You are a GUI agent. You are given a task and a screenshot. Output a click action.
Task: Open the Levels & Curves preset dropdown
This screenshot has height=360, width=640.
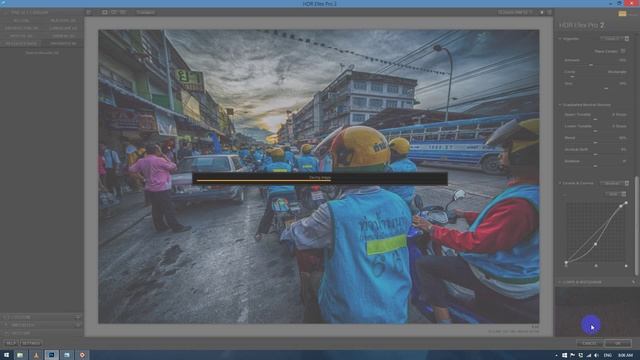[x=615, y=183]
